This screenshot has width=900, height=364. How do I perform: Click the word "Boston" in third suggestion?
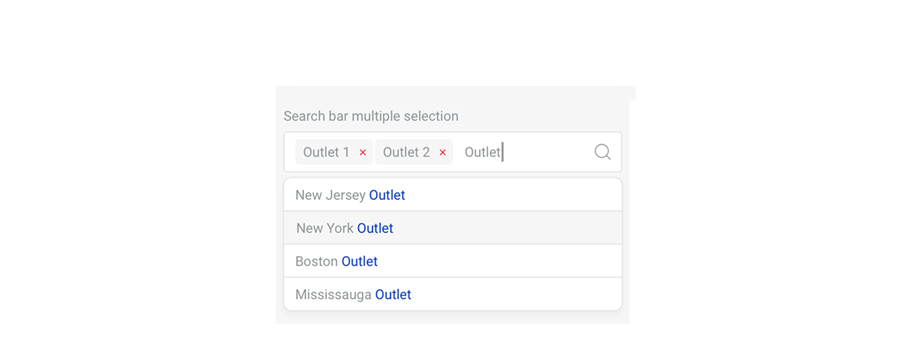[x=317, y=261]
